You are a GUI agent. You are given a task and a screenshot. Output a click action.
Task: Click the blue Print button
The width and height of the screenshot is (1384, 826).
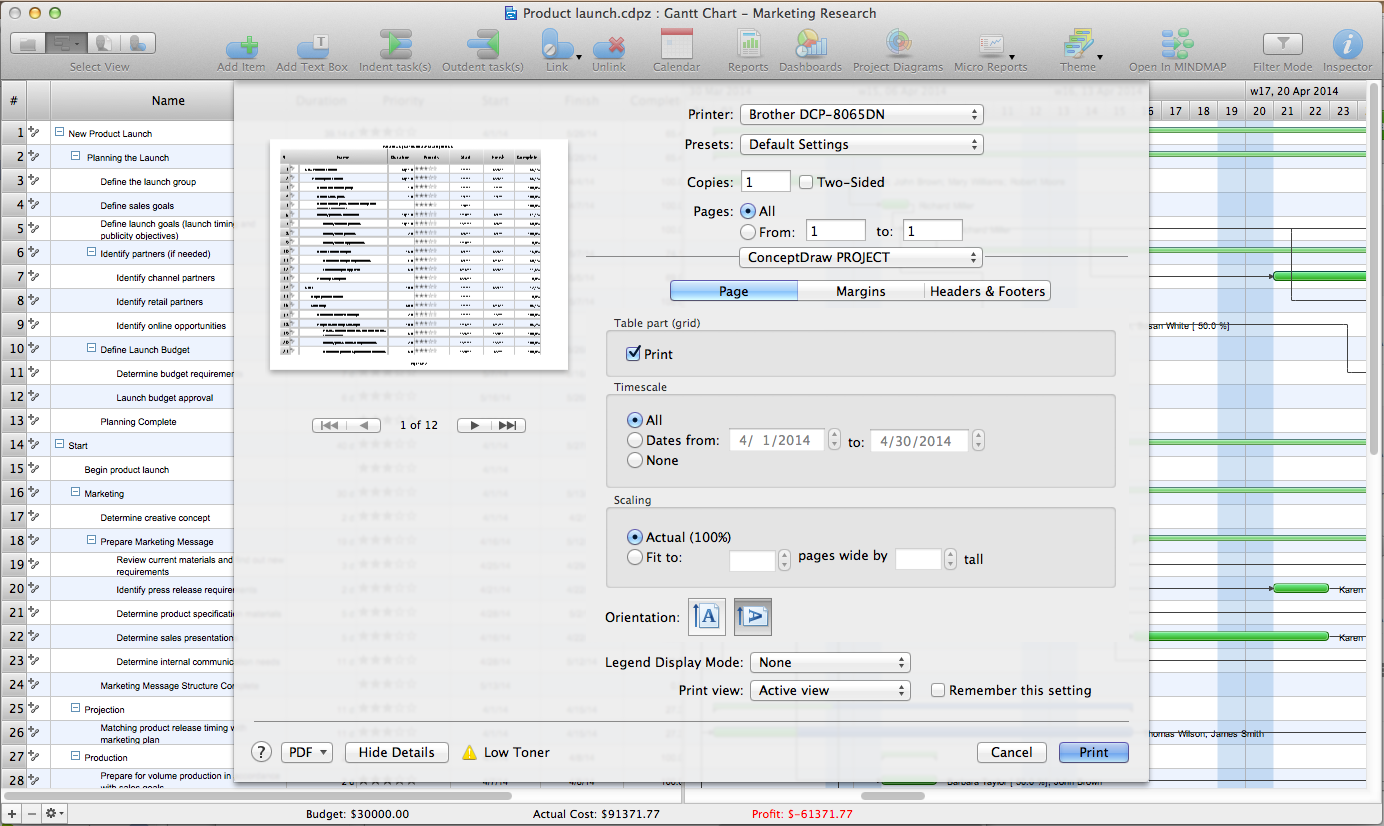[x=1094, y=752]
